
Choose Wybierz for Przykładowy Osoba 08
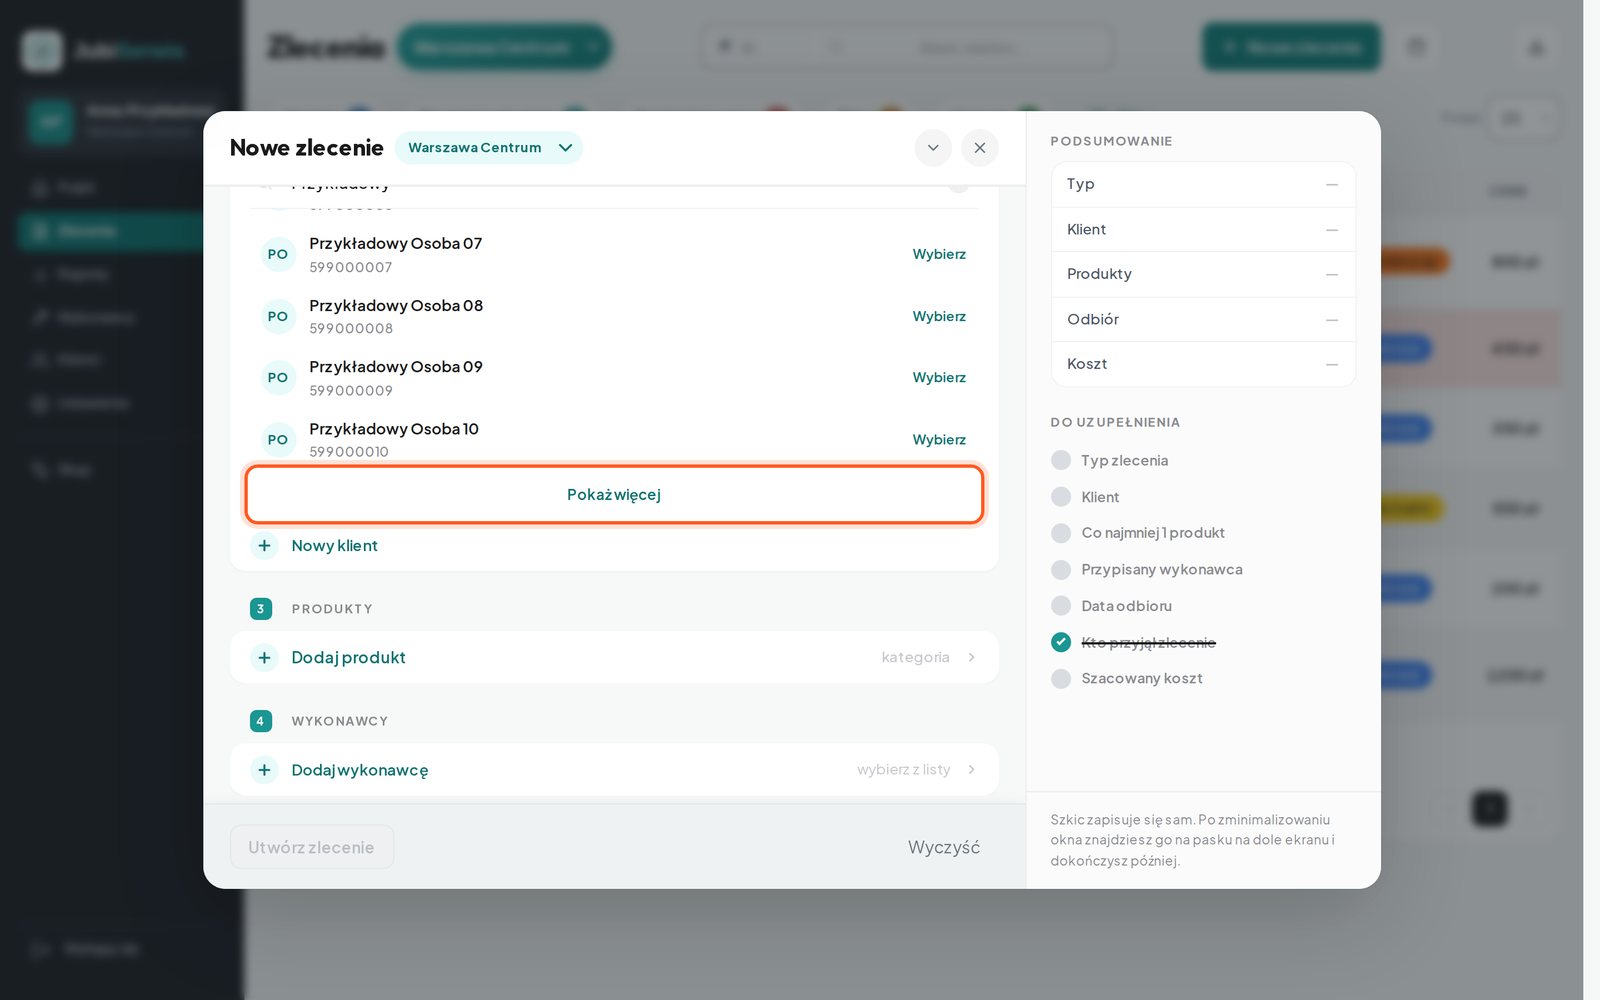tap(939, 316)
